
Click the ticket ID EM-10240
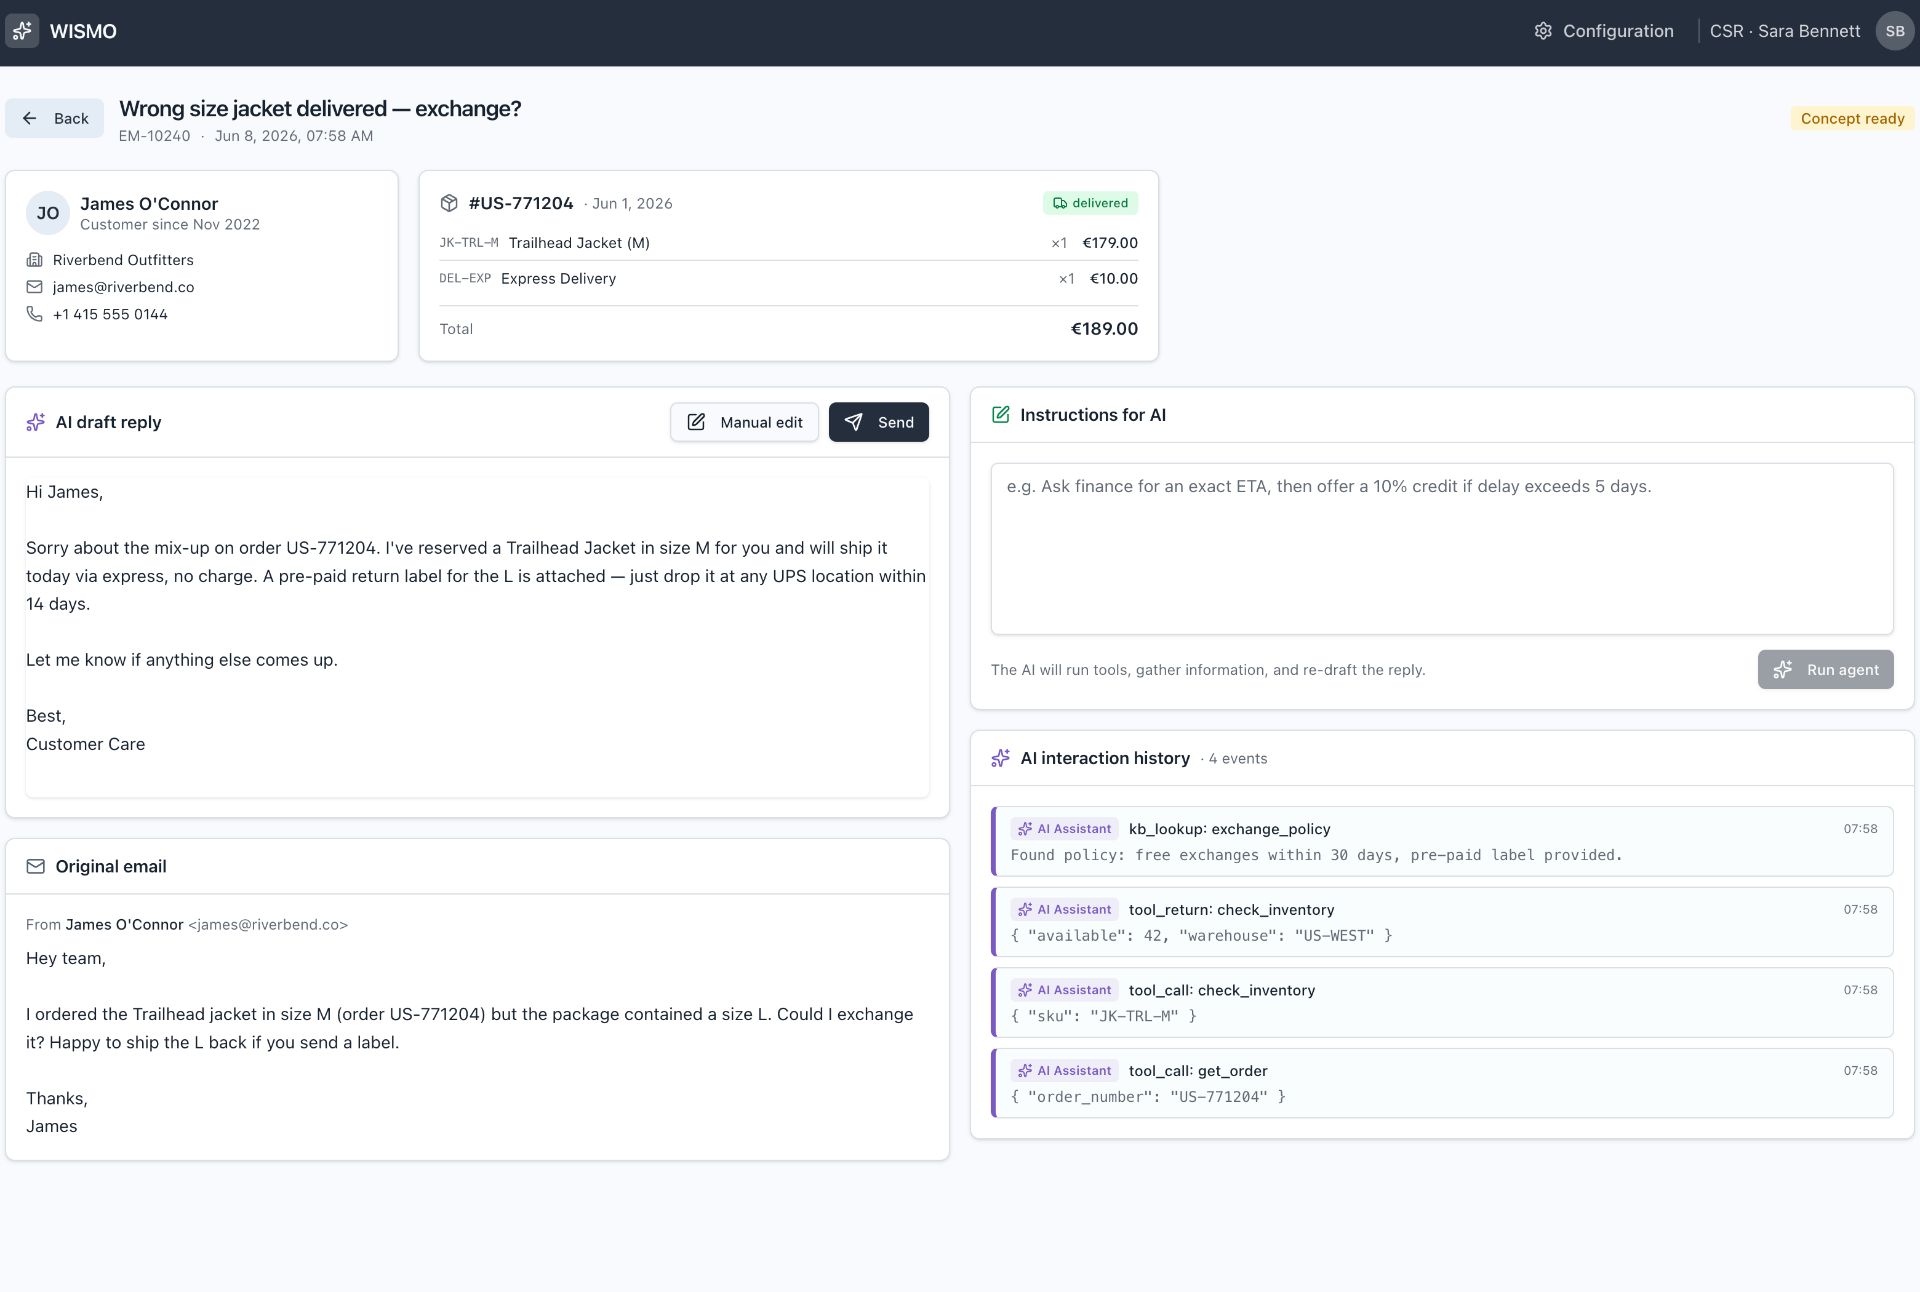click(x=154, y=136)
